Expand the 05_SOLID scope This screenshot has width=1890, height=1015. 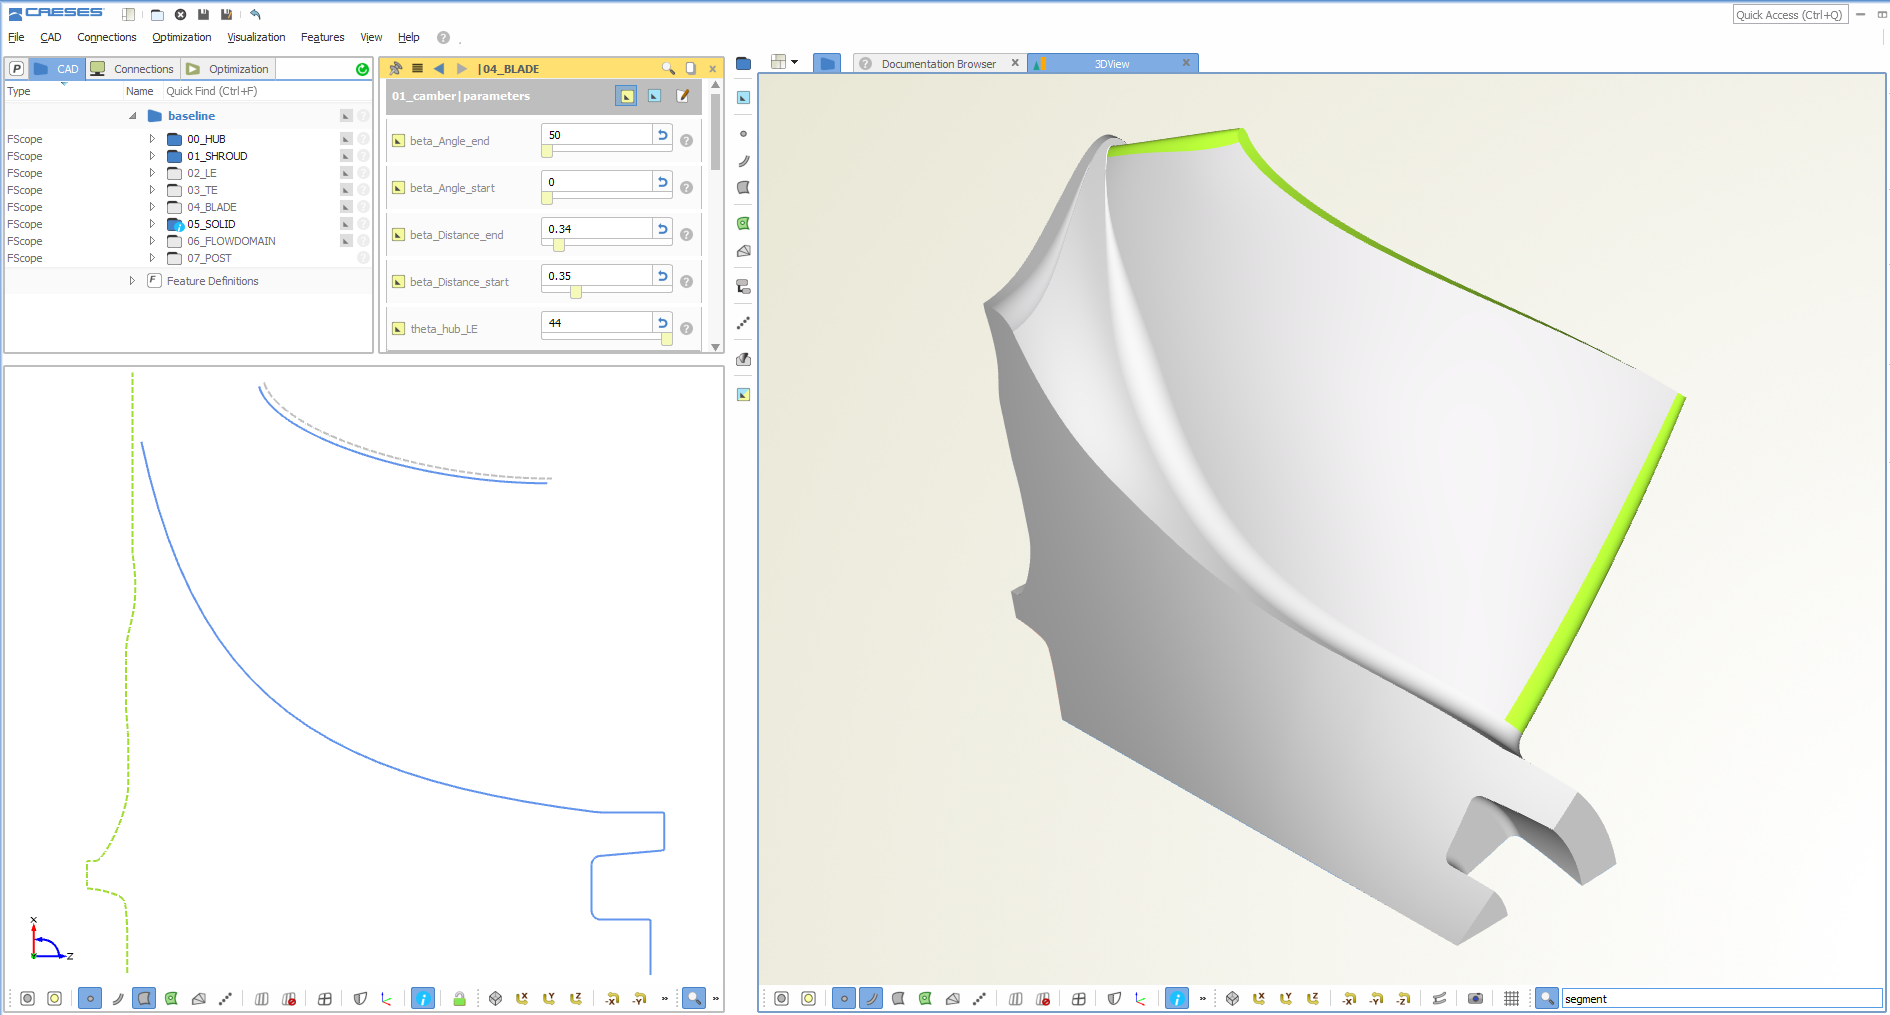click(x=152, y=224)
